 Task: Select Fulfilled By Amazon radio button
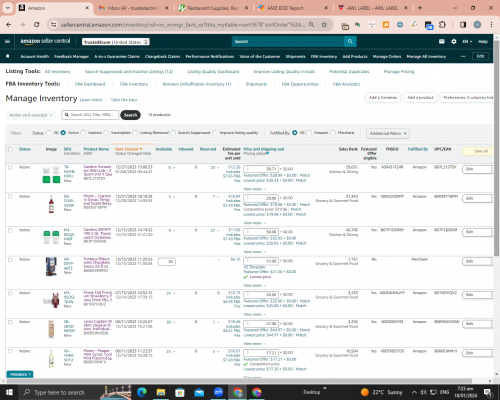point(309,133)
